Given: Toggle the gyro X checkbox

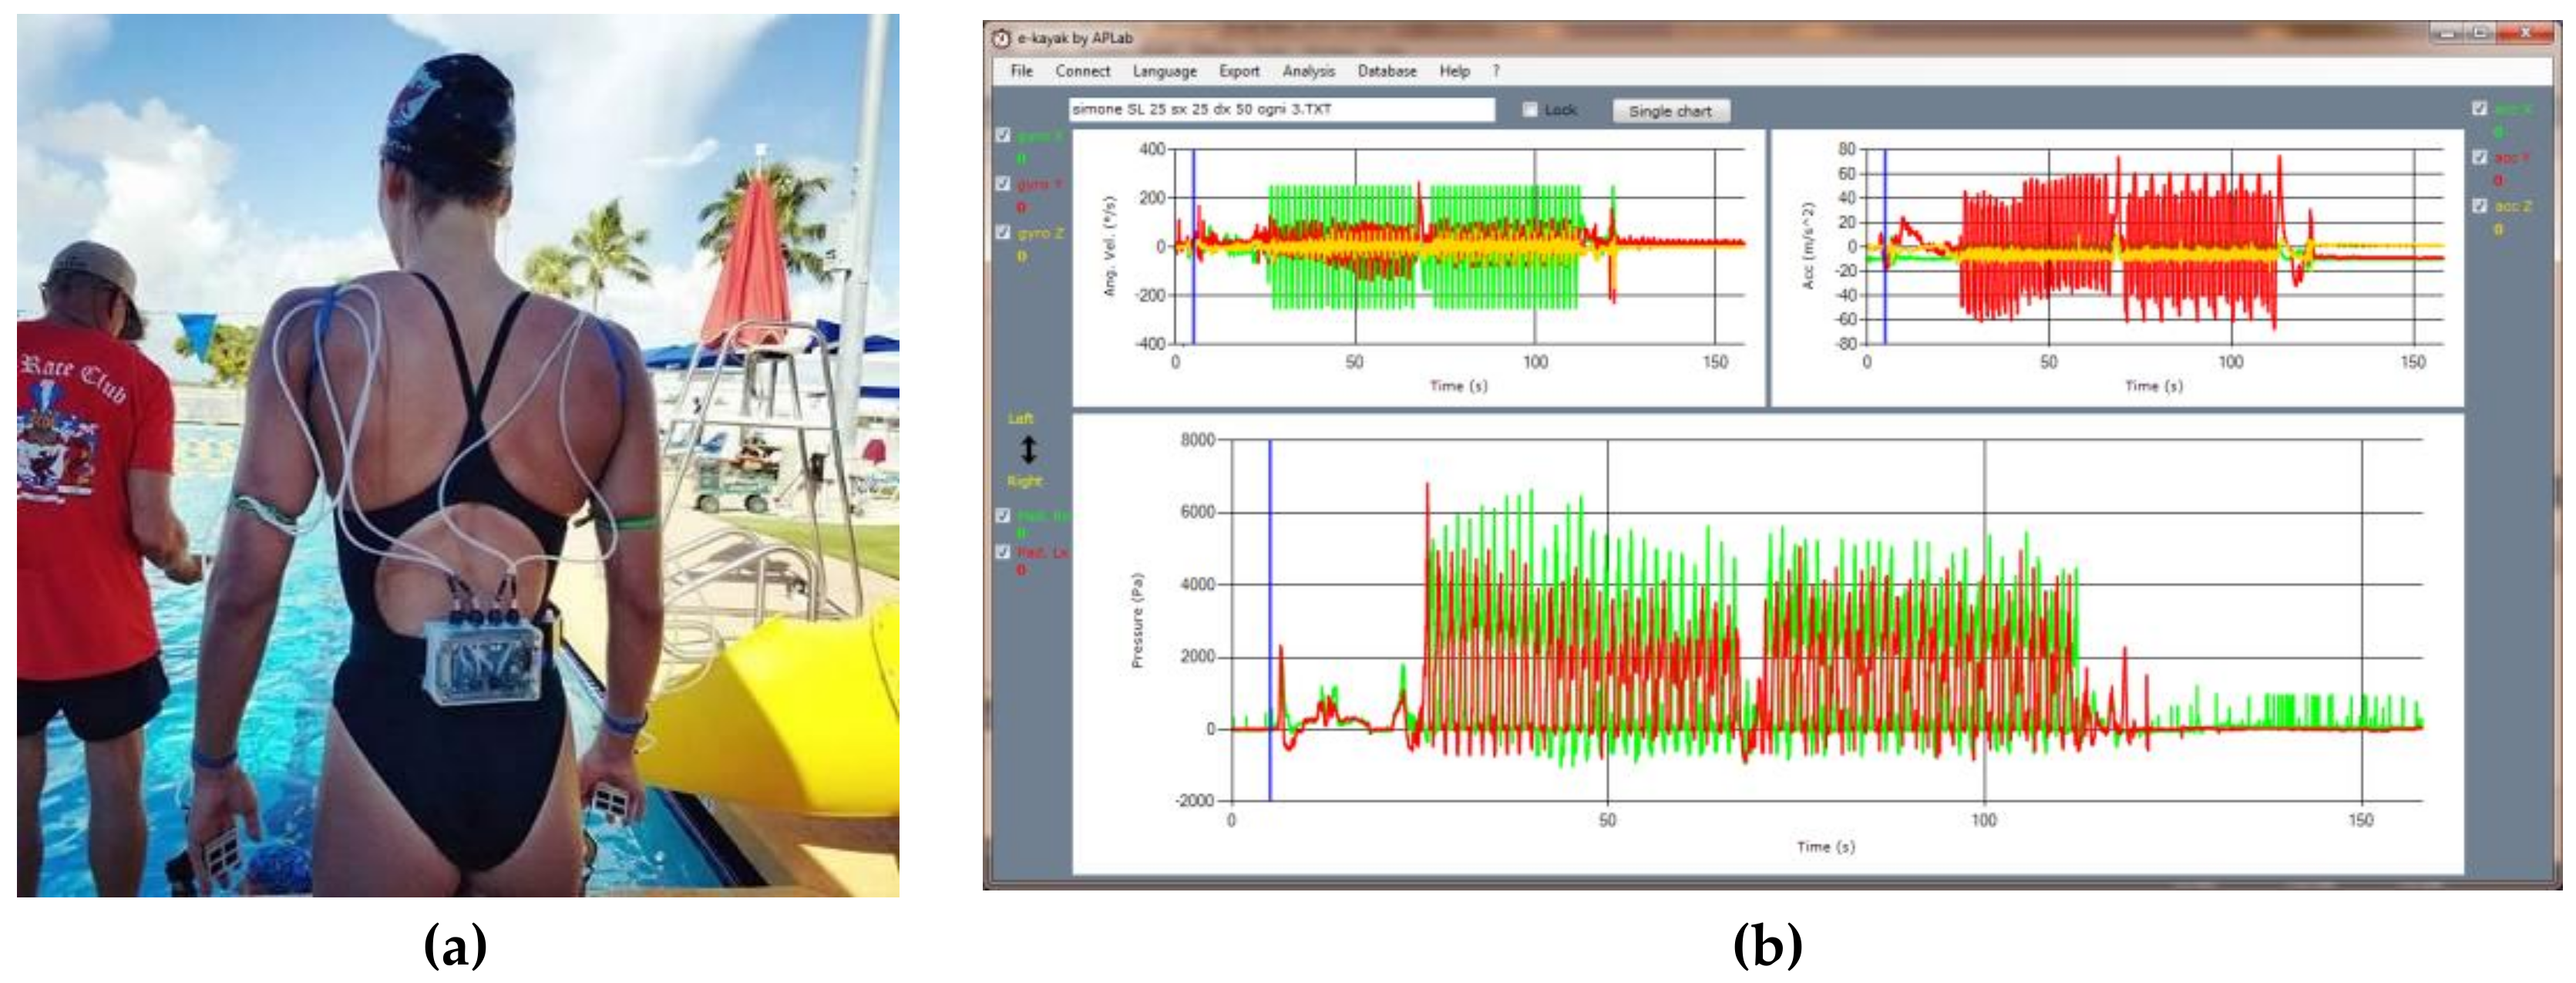Looking at the screenshot, I should pyautogui.click(x=1003, y=136).
